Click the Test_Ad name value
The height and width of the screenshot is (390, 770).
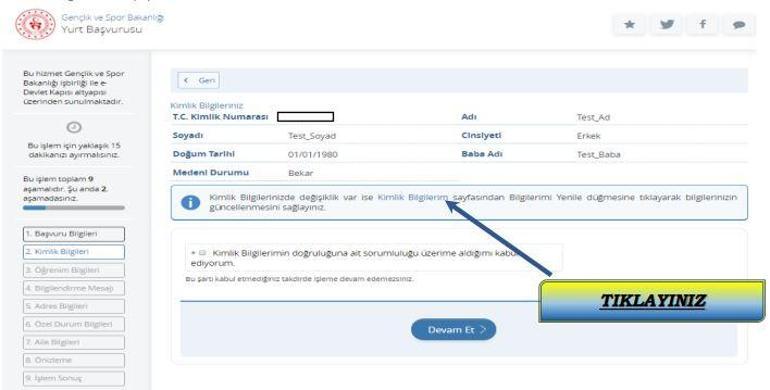tap(593, 117)
